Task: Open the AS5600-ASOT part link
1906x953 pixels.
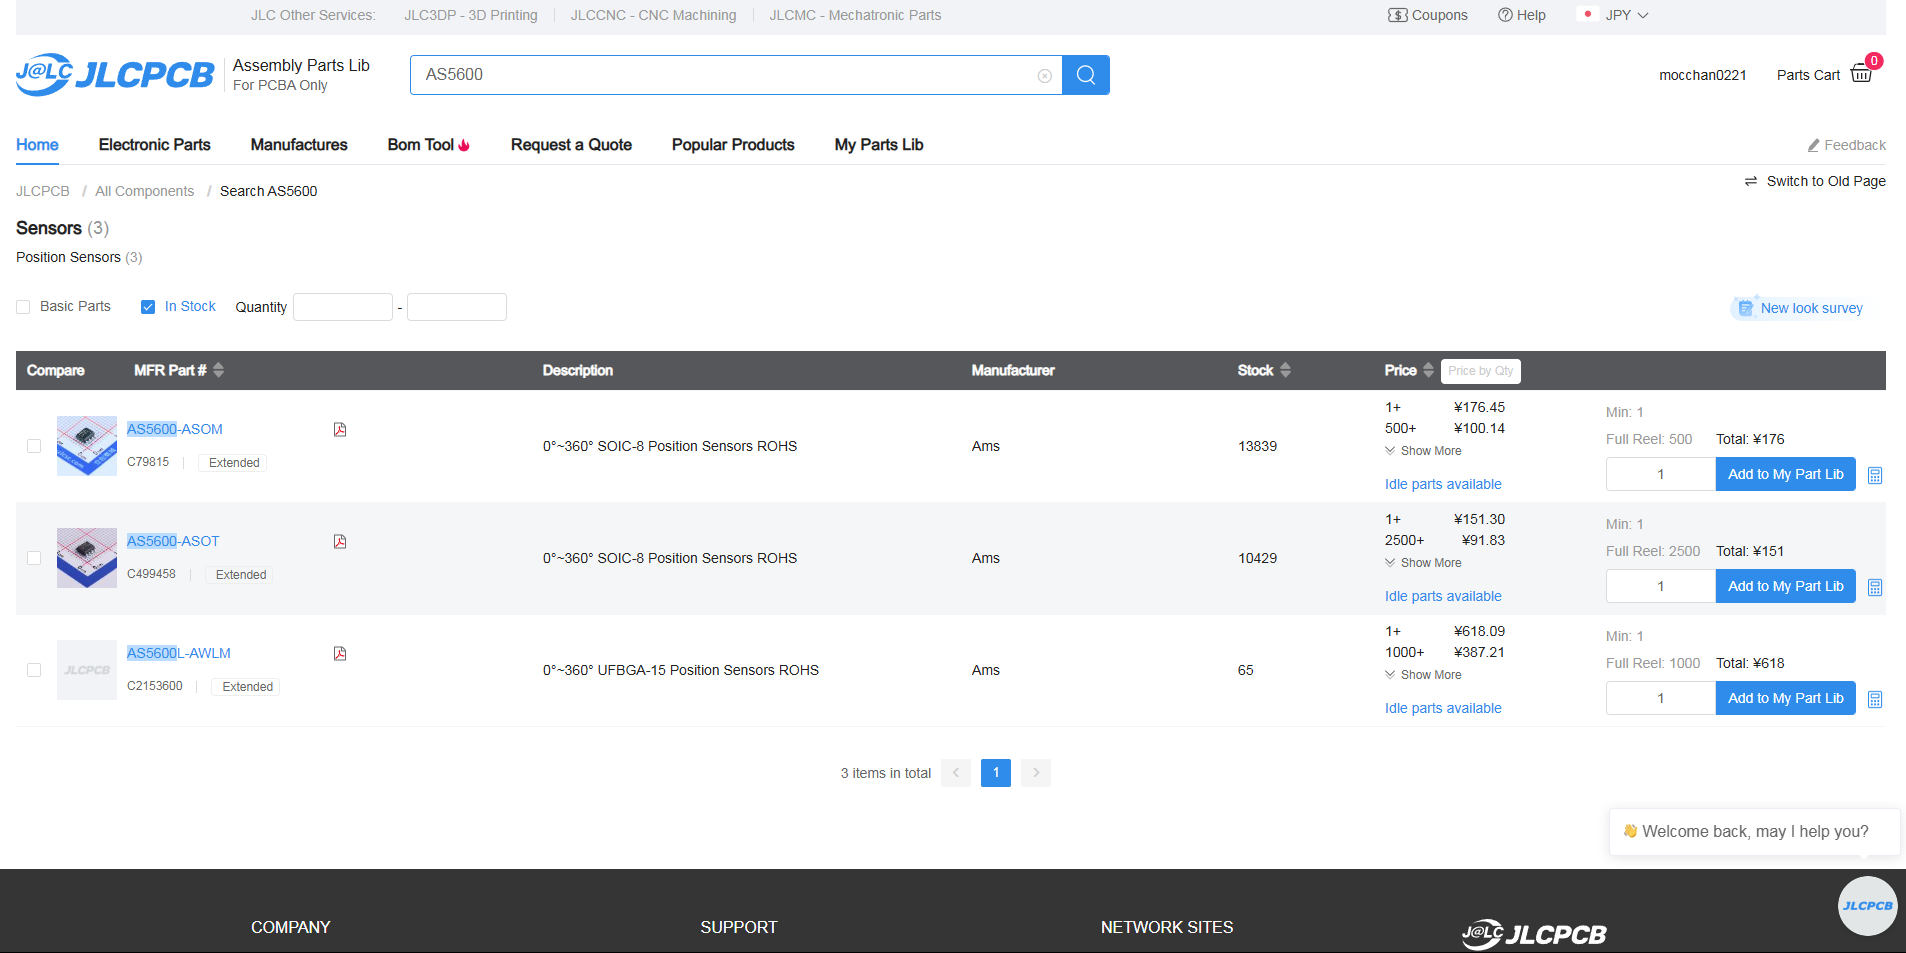Action: point(173,541)
